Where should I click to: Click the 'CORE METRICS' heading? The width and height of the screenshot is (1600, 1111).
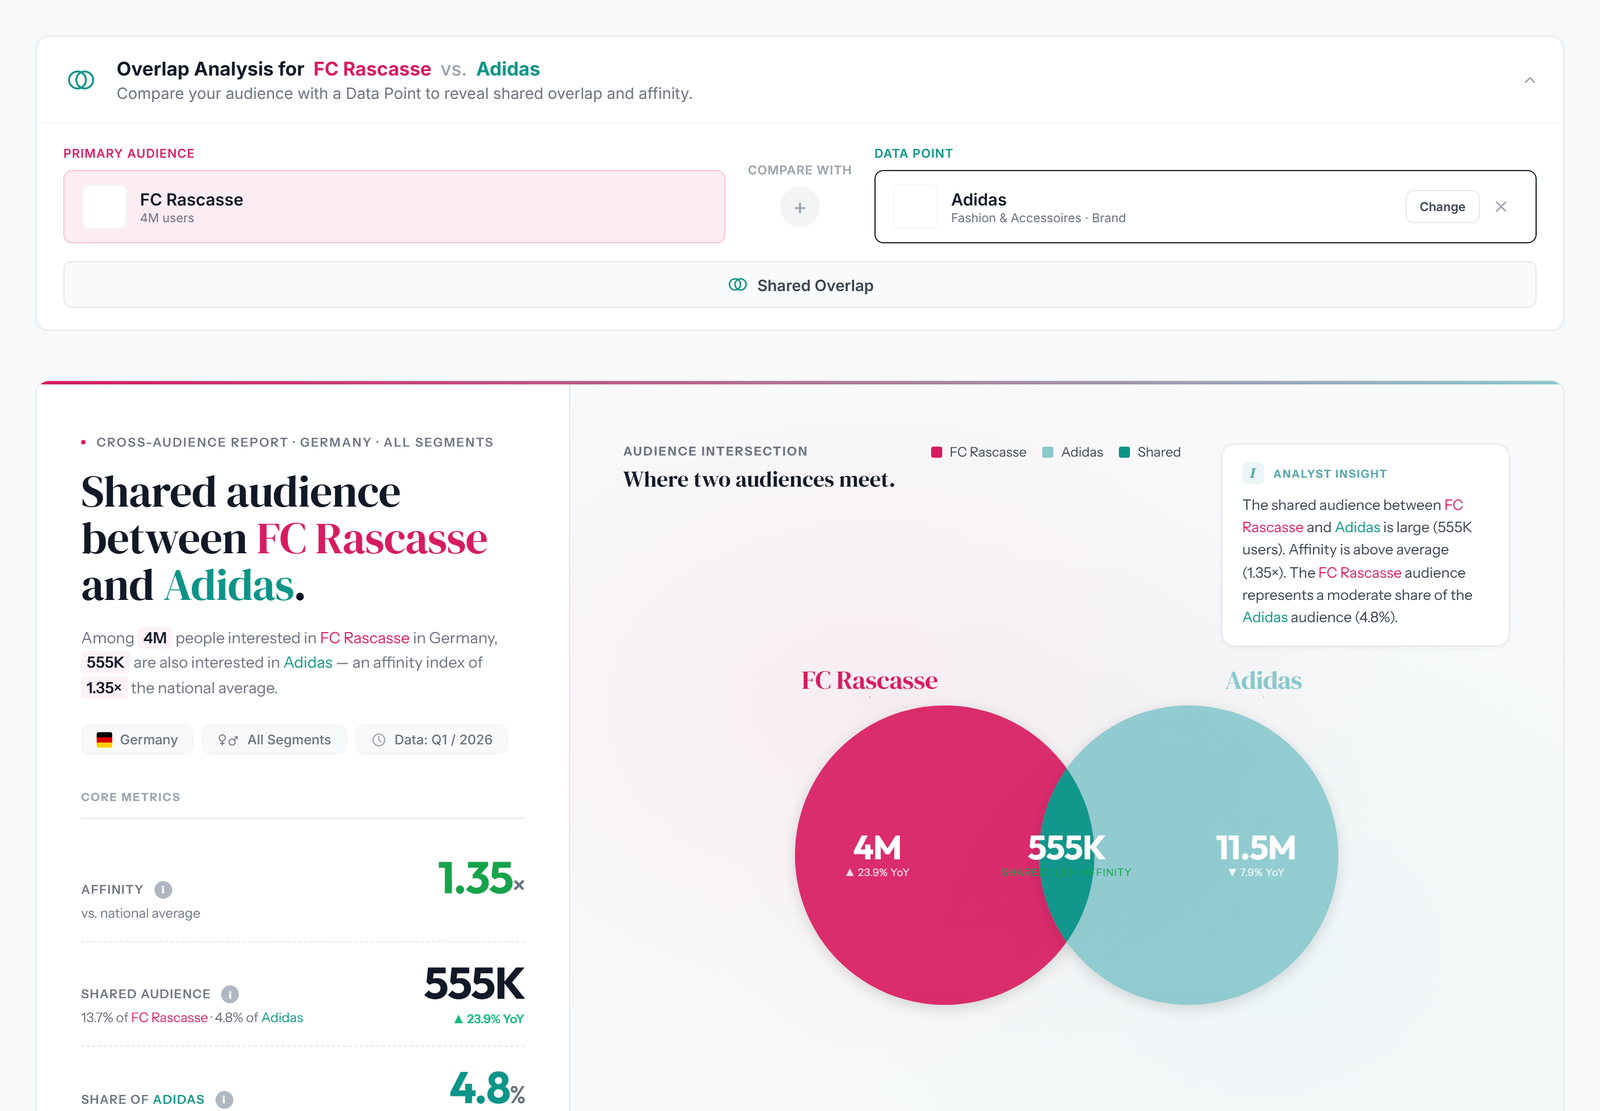click(131, 797)
